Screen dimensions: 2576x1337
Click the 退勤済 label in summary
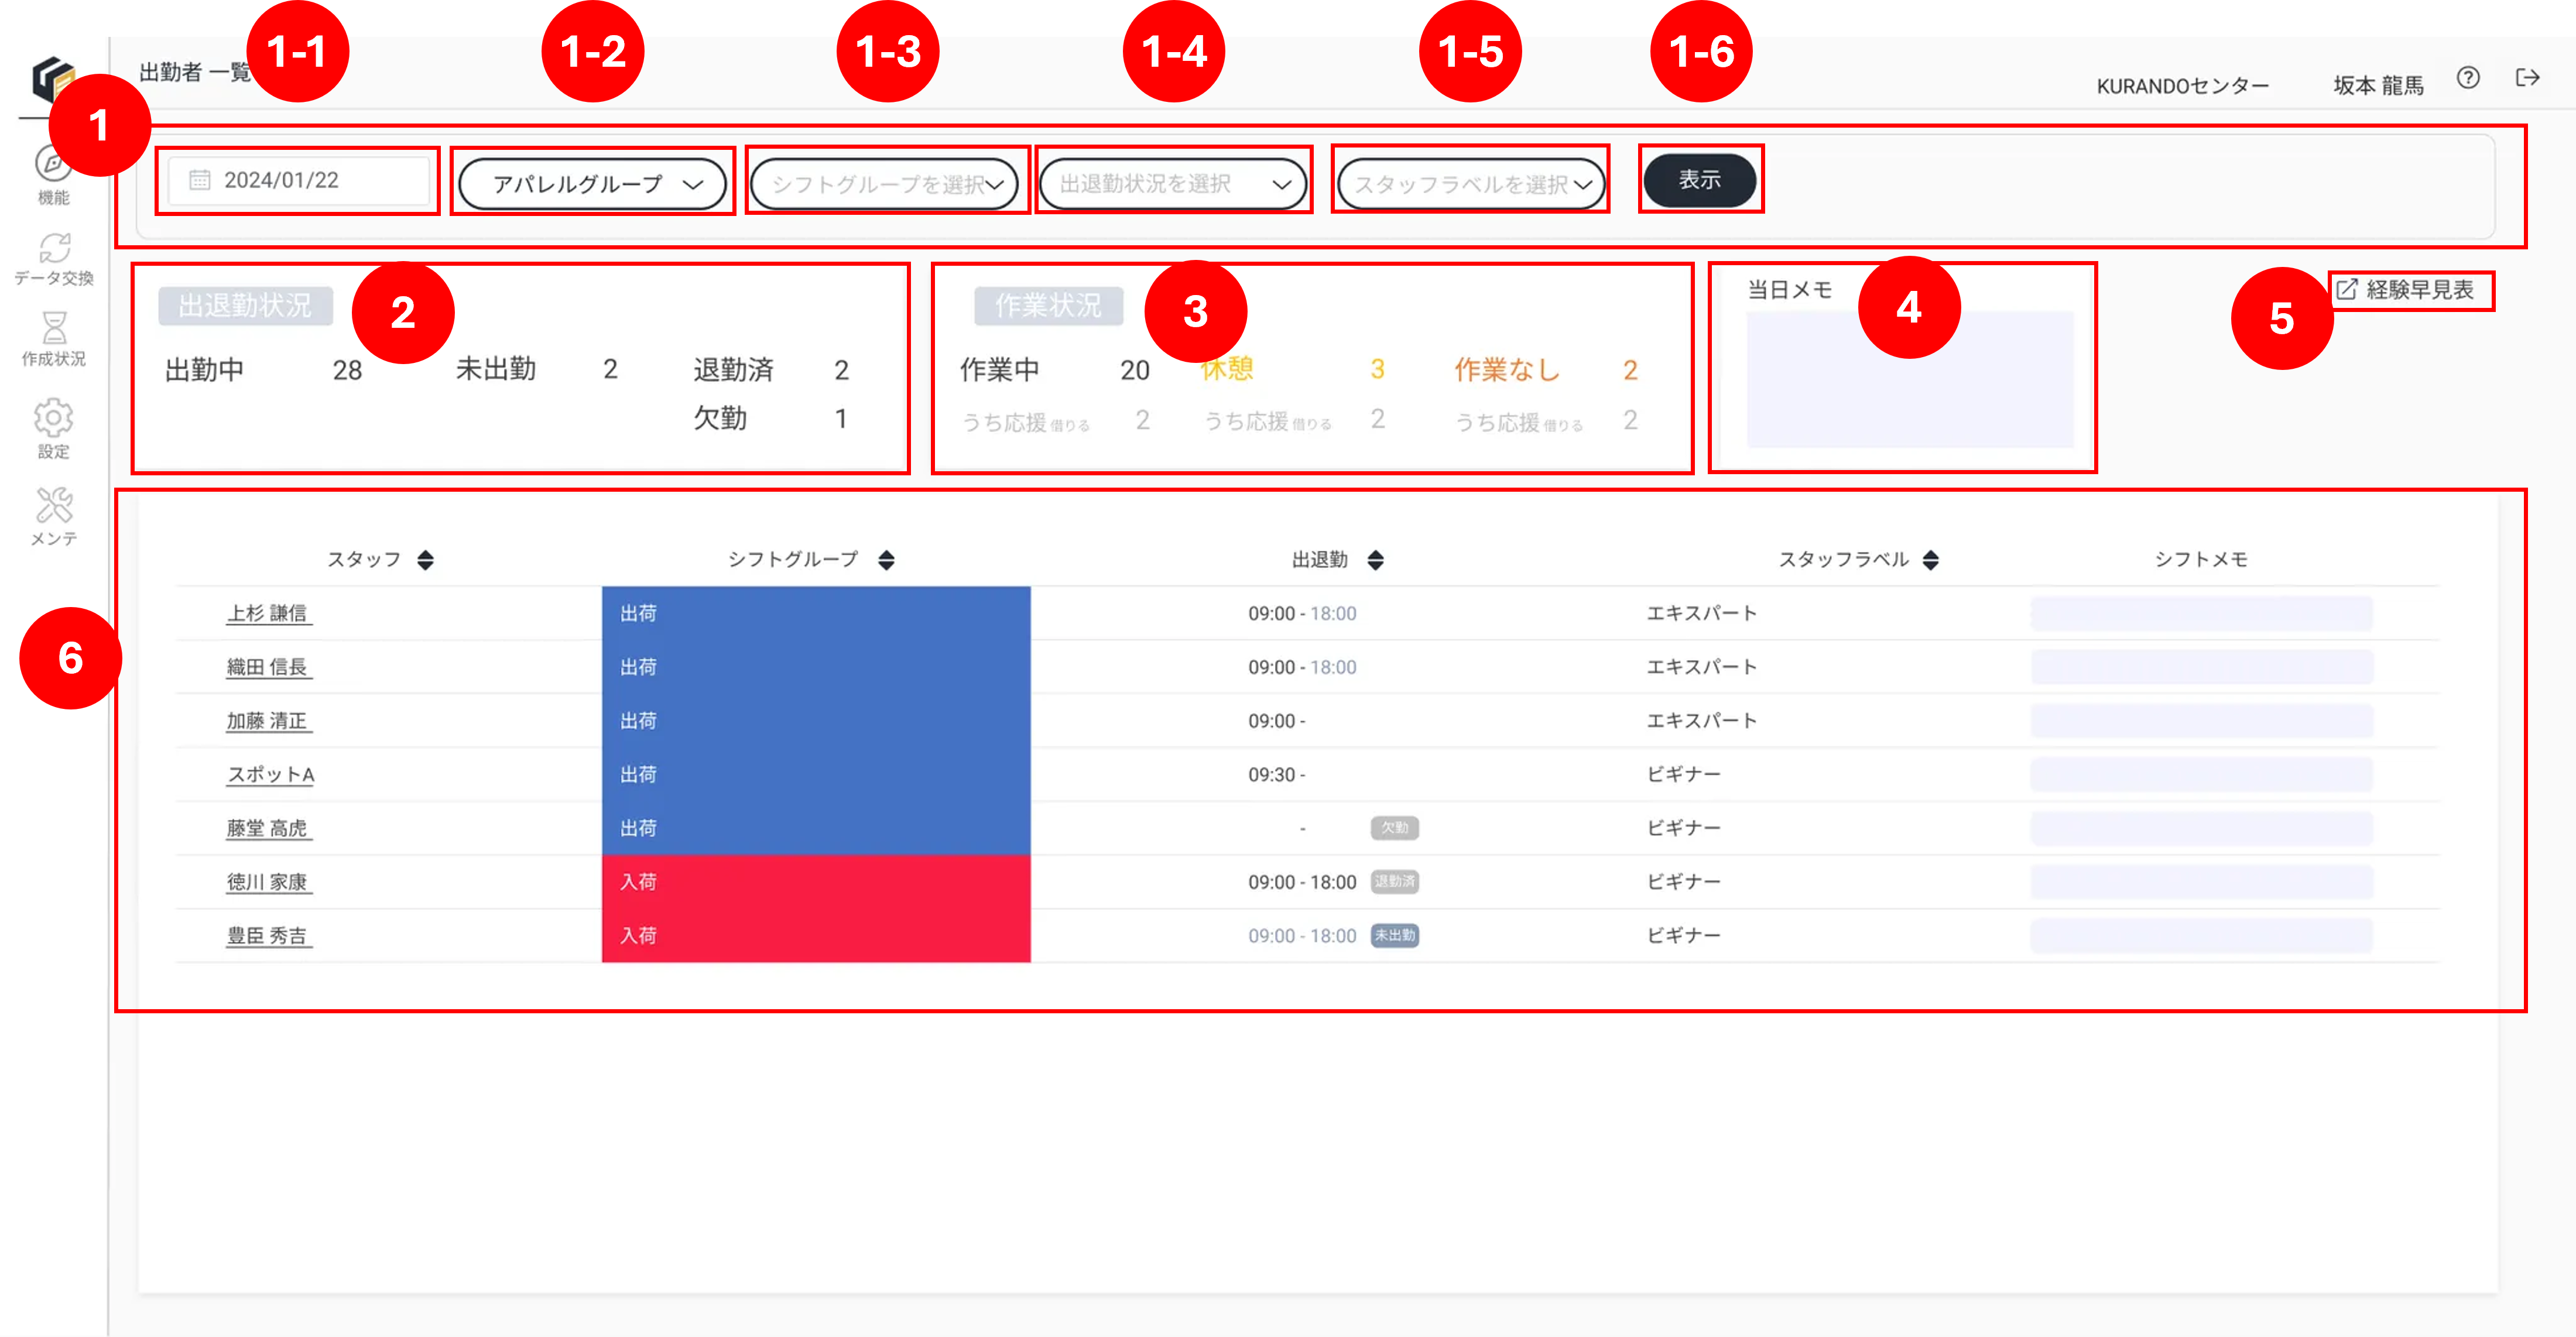tap(734, 370)
